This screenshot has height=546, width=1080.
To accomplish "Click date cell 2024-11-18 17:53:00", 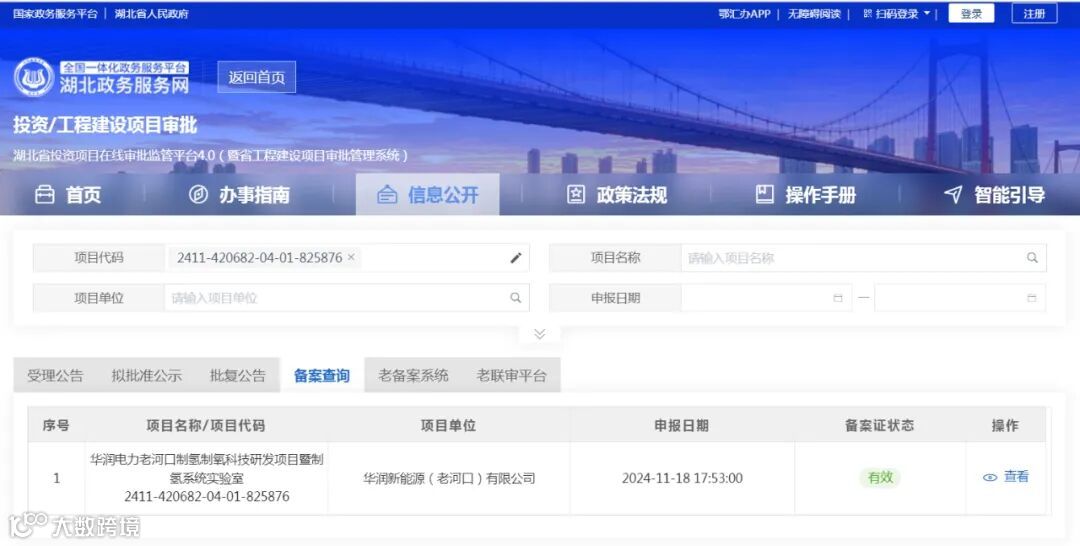I will pos(682,478).
